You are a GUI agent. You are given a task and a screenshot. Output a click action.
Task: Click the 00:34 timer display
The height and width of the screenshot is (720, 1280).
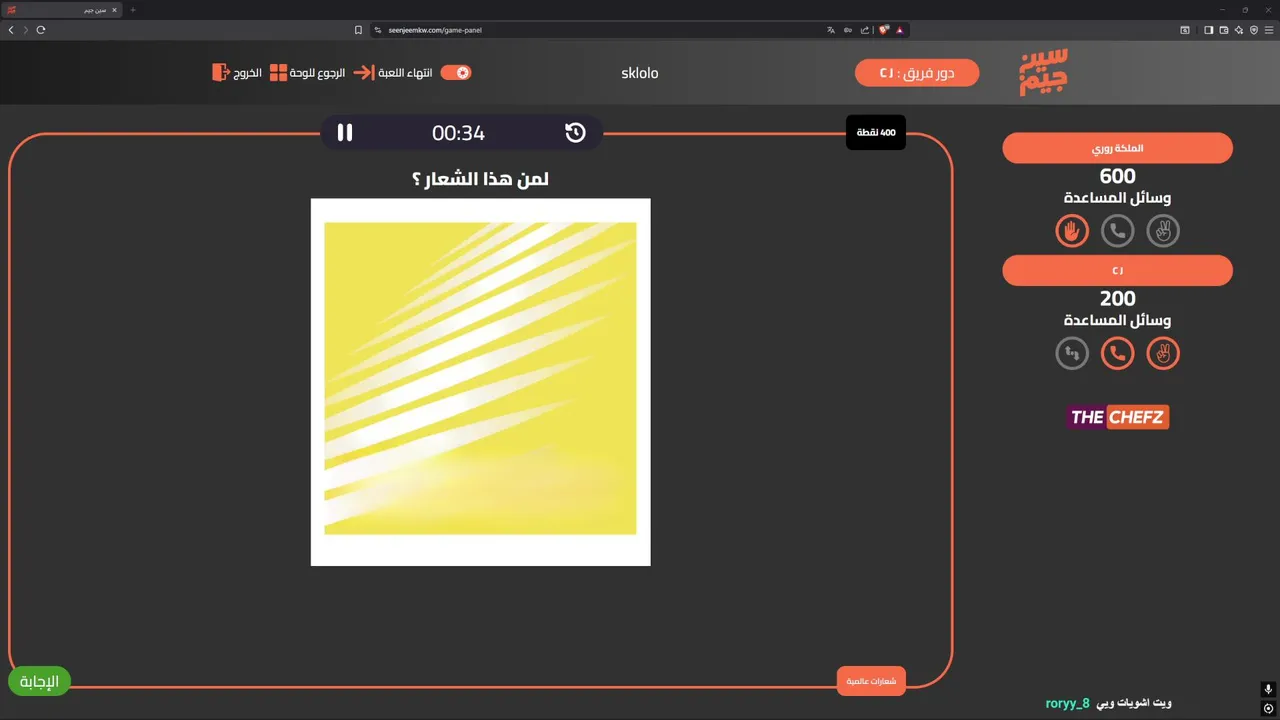(458, 133)
